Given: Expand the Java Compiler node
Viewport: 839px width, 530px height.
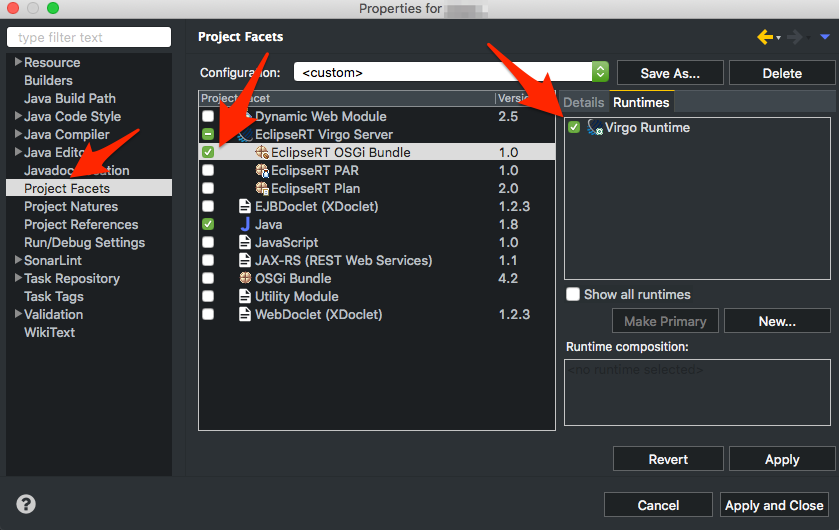Looking at the screenshot, I should click(x=18, y=134).
